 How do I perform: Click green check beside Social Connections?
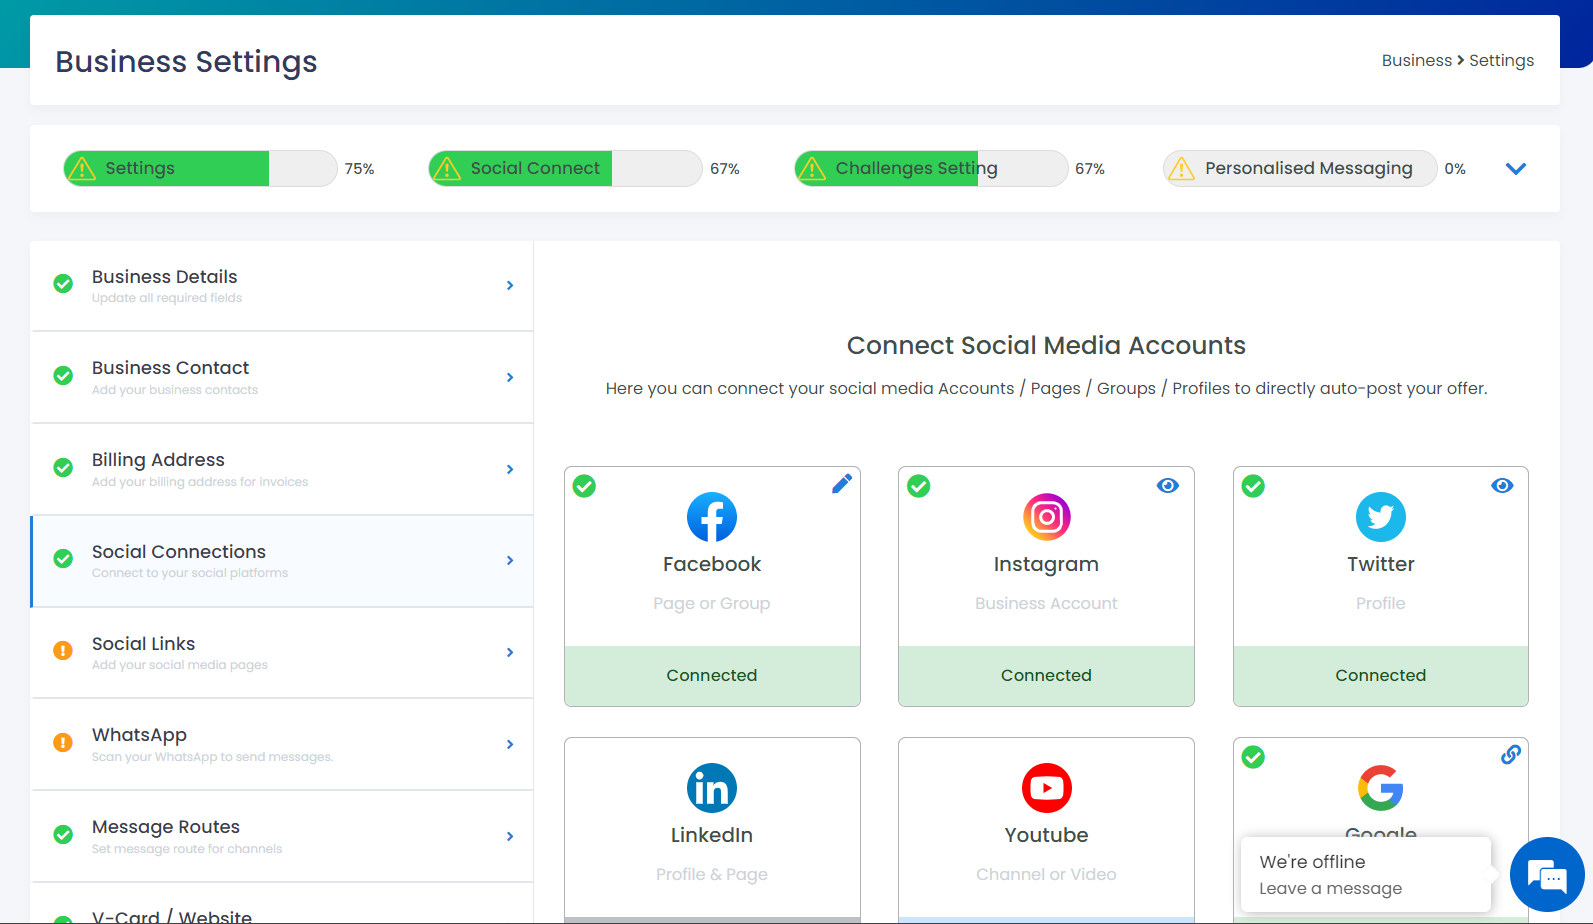(x=63, y=559)
